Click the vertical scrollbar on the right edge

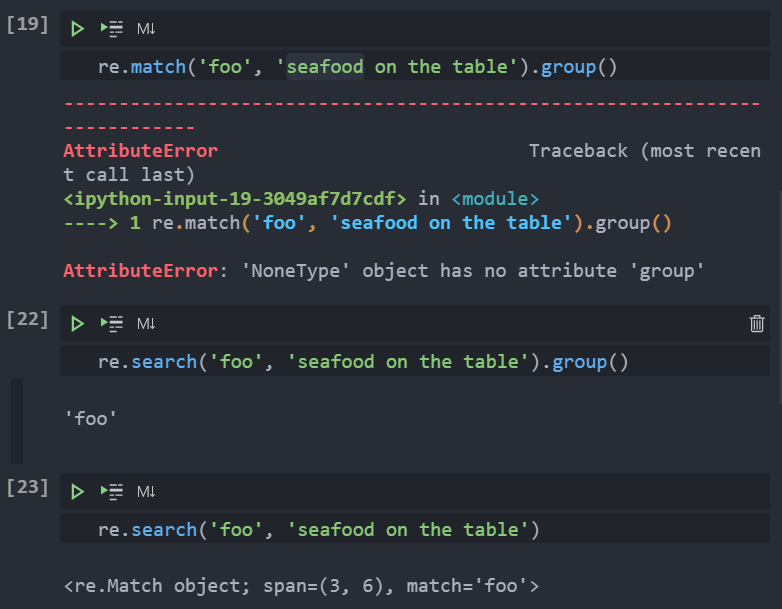[x=780, y=297]
